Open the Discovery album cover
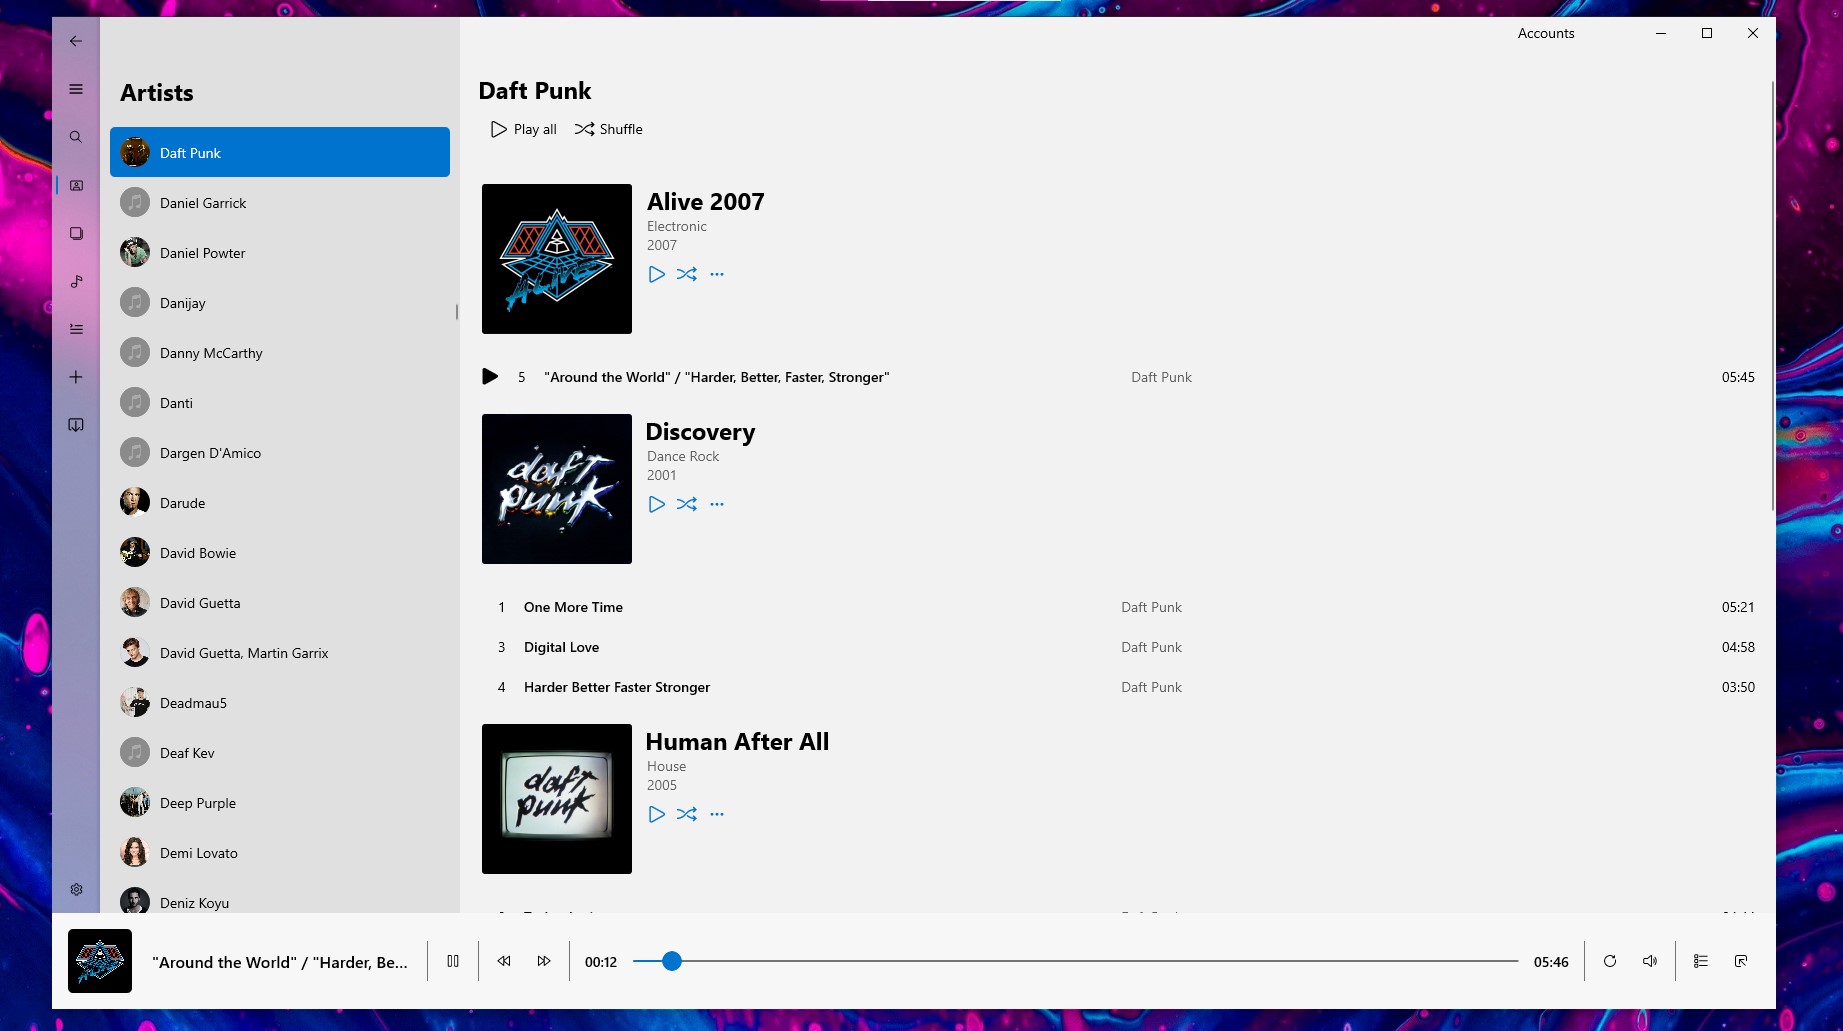1843x1031 pixels. coord(557,489)
